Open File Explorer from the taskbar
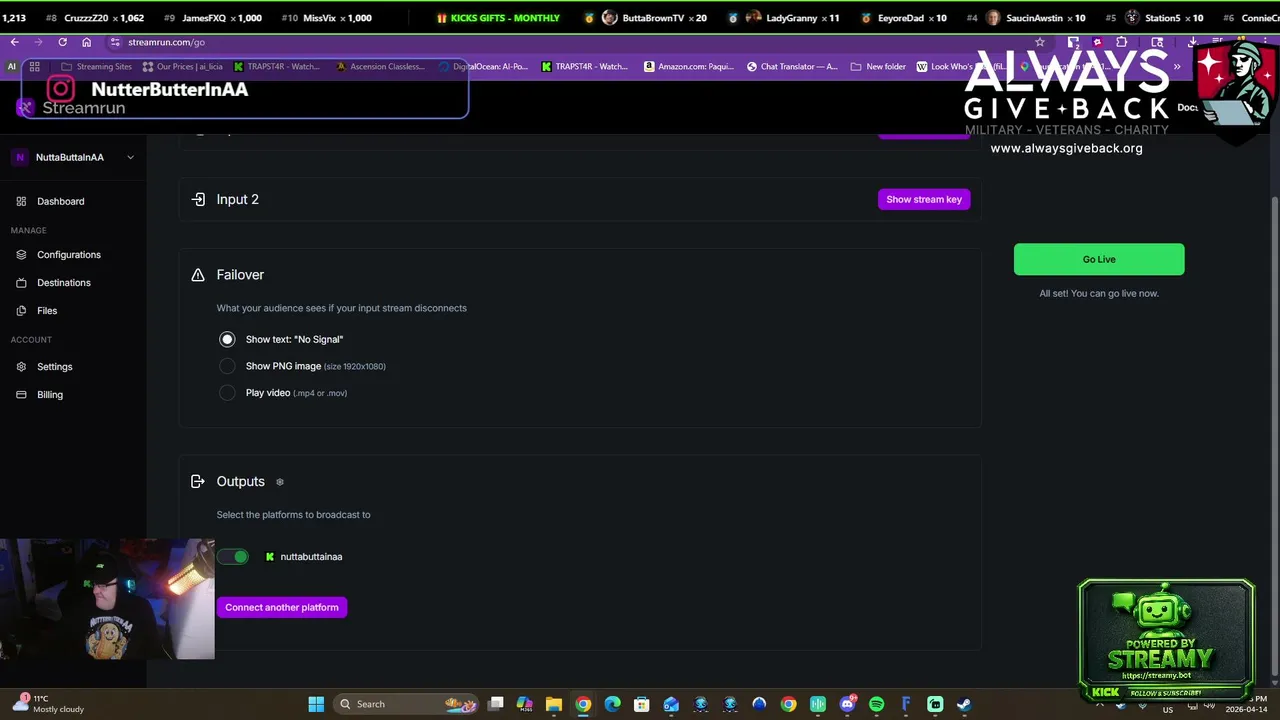 pos(553,704)
